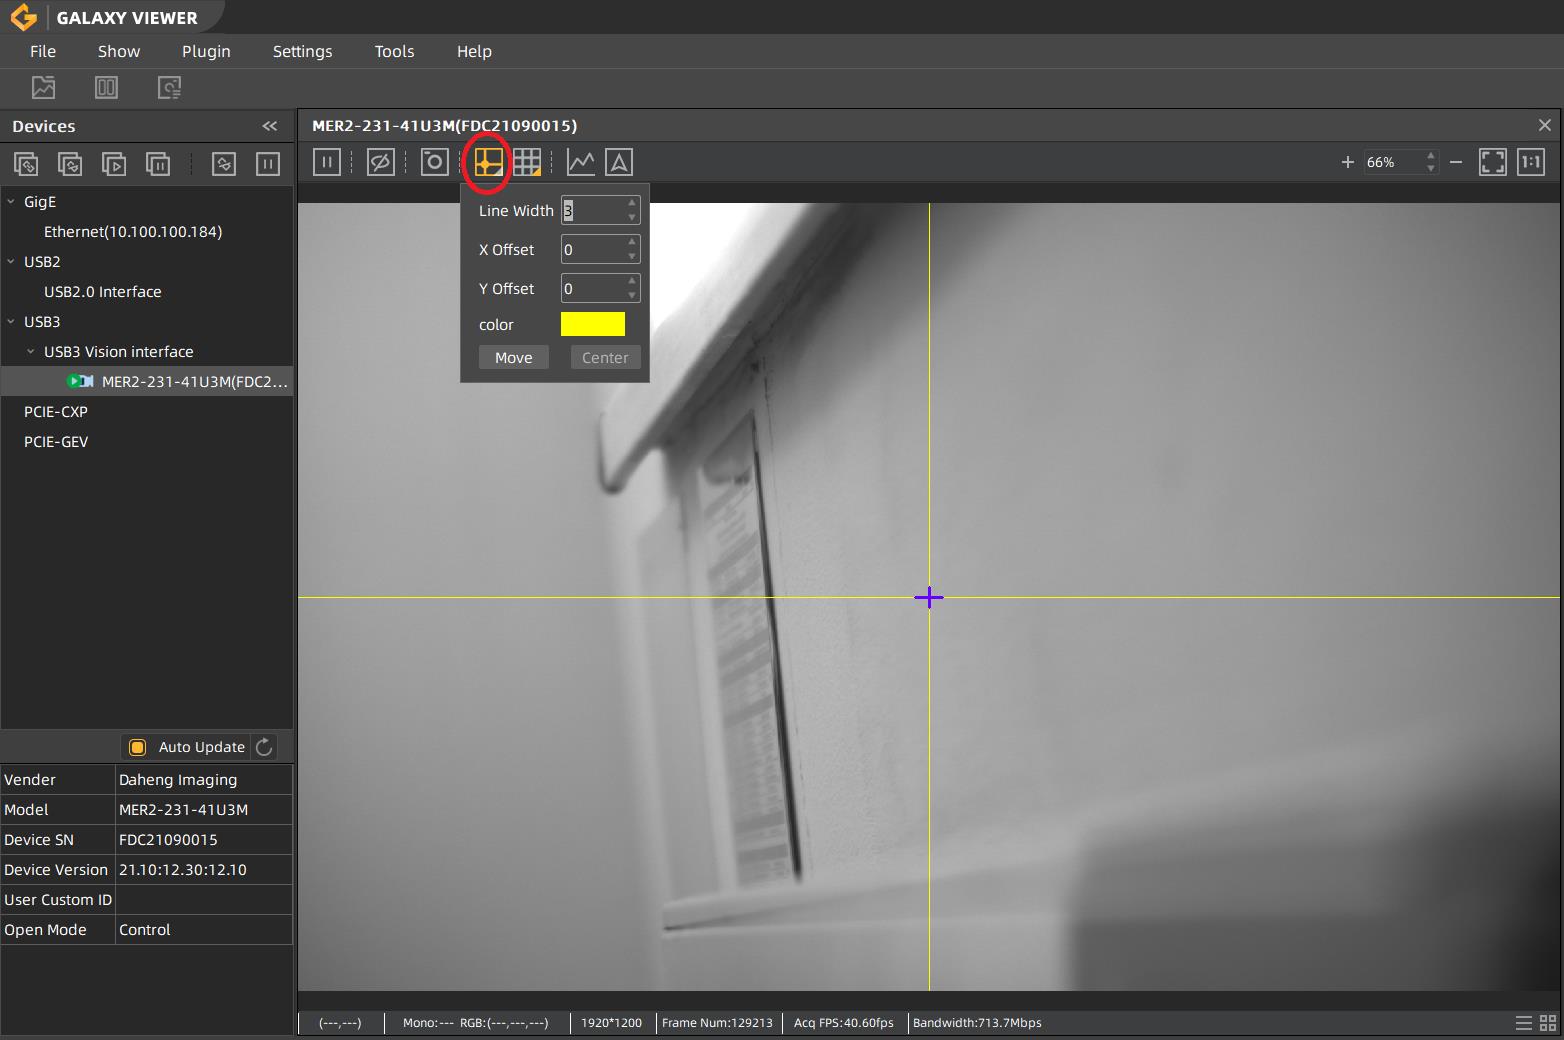Screen dimensions: 1564x1040
Task: Click the fit-to-window icon
Action: [x=1492, y=162]
